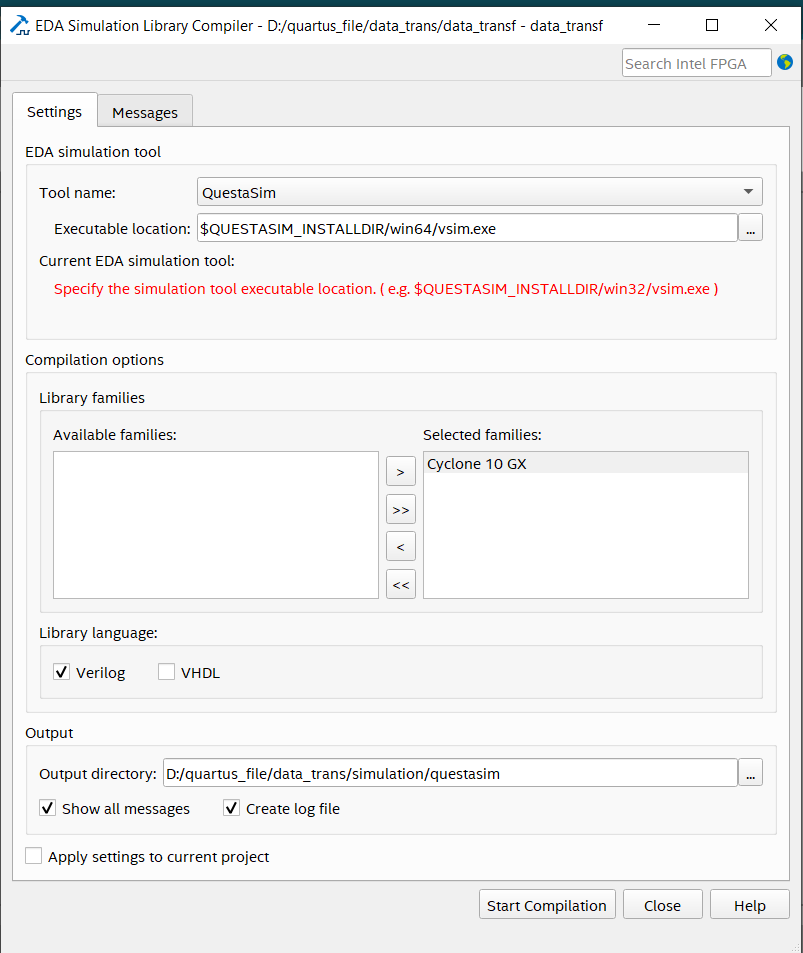This screenshot has width=803, height=953.
Task: Add all families with >> button
Action: click(x=400, y=509)
